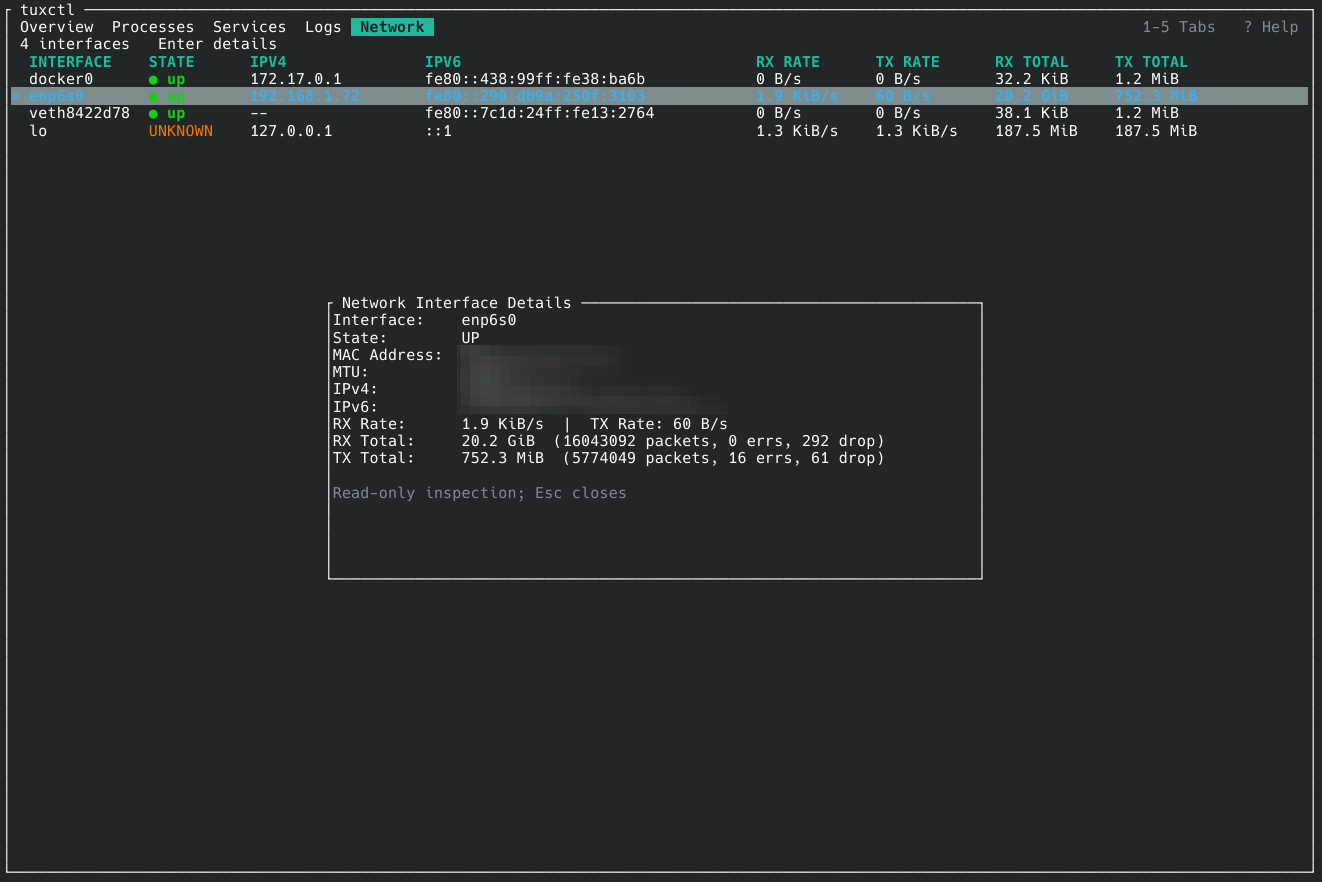Click the active Network tab
The width and height of the screenshot is (1322, 882).
click(x=392, y=27)
